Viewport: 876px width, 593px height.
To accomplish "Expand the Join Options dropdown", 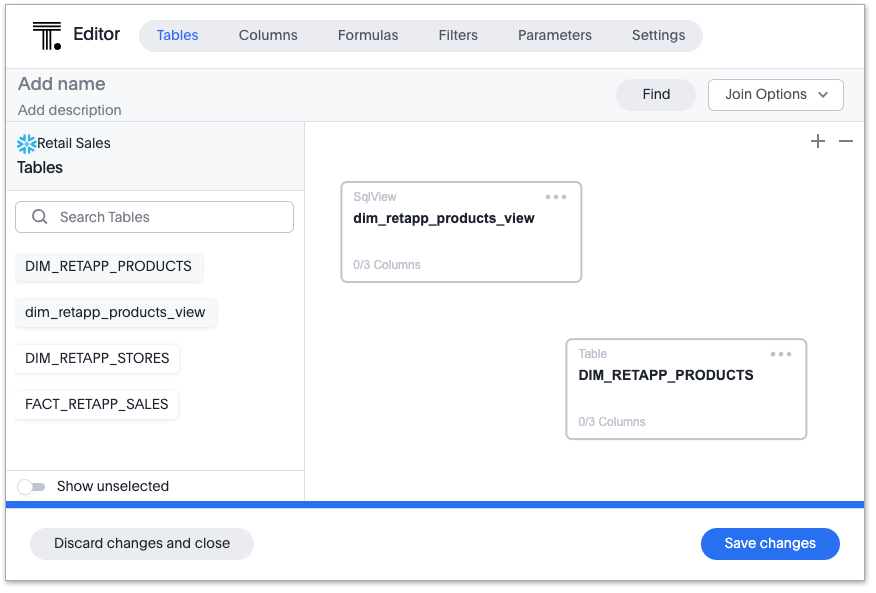I will [x=776, y=95].
